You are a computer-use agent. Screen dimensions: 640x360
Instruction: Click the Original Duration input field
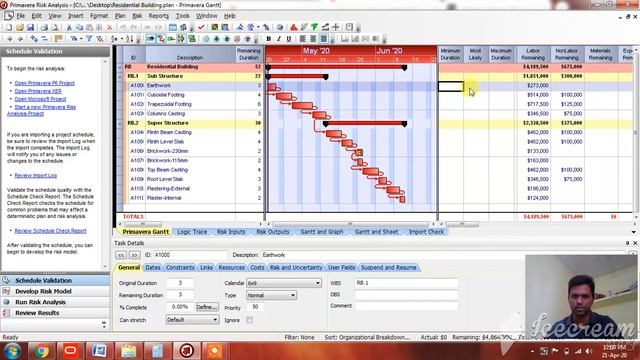tap(180, 283)
